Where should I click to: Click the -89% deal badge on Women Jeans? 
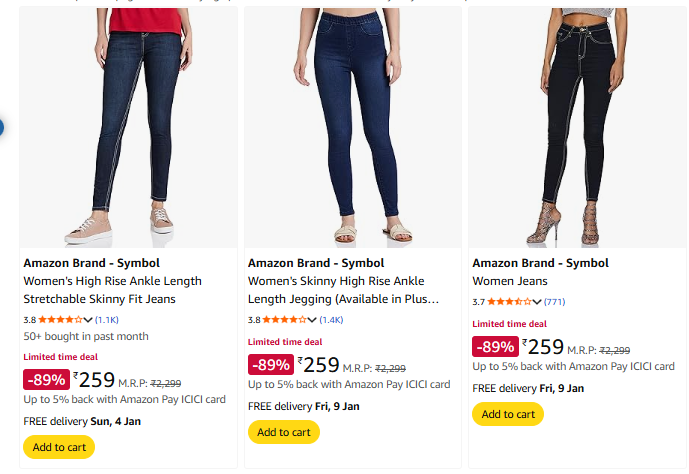(x=494, y=347)
